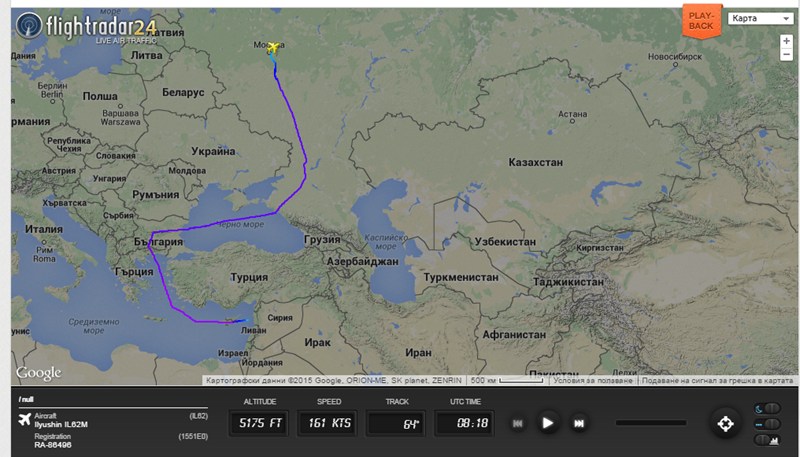Click the flightradar24 radar logo

pos(29,25)
